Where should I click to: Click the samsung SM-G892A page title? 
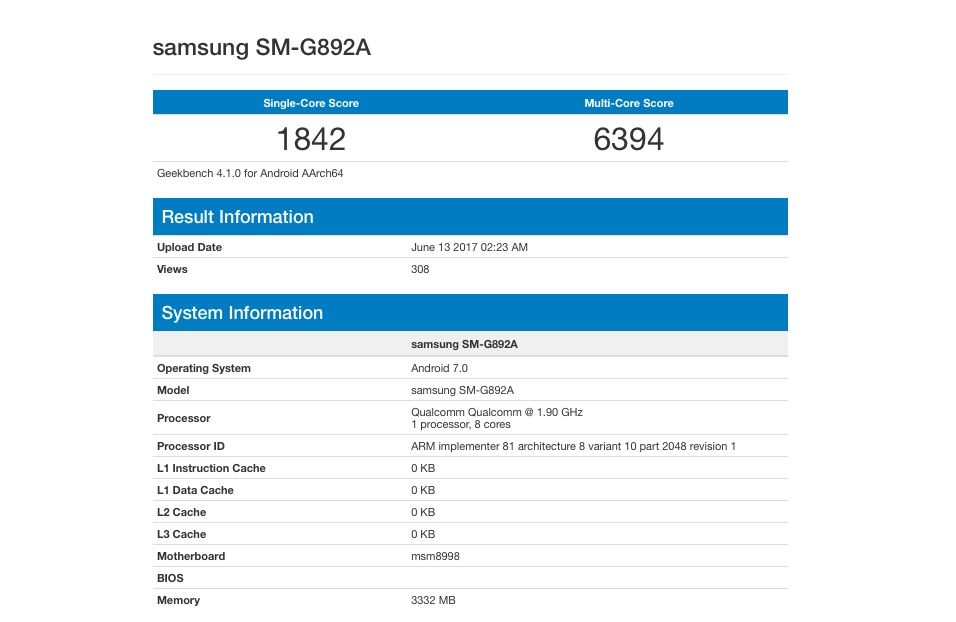[262, 47]
